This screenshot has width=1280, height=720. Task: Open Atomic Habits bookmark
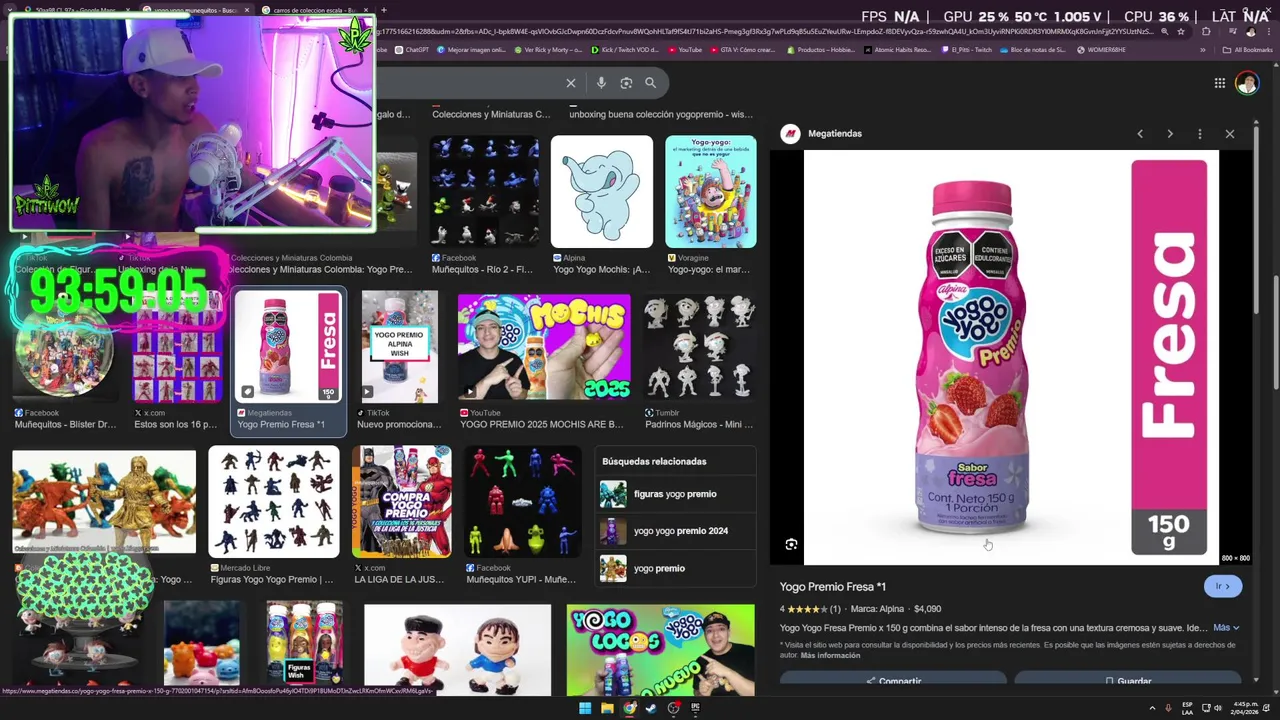point(897,50)
